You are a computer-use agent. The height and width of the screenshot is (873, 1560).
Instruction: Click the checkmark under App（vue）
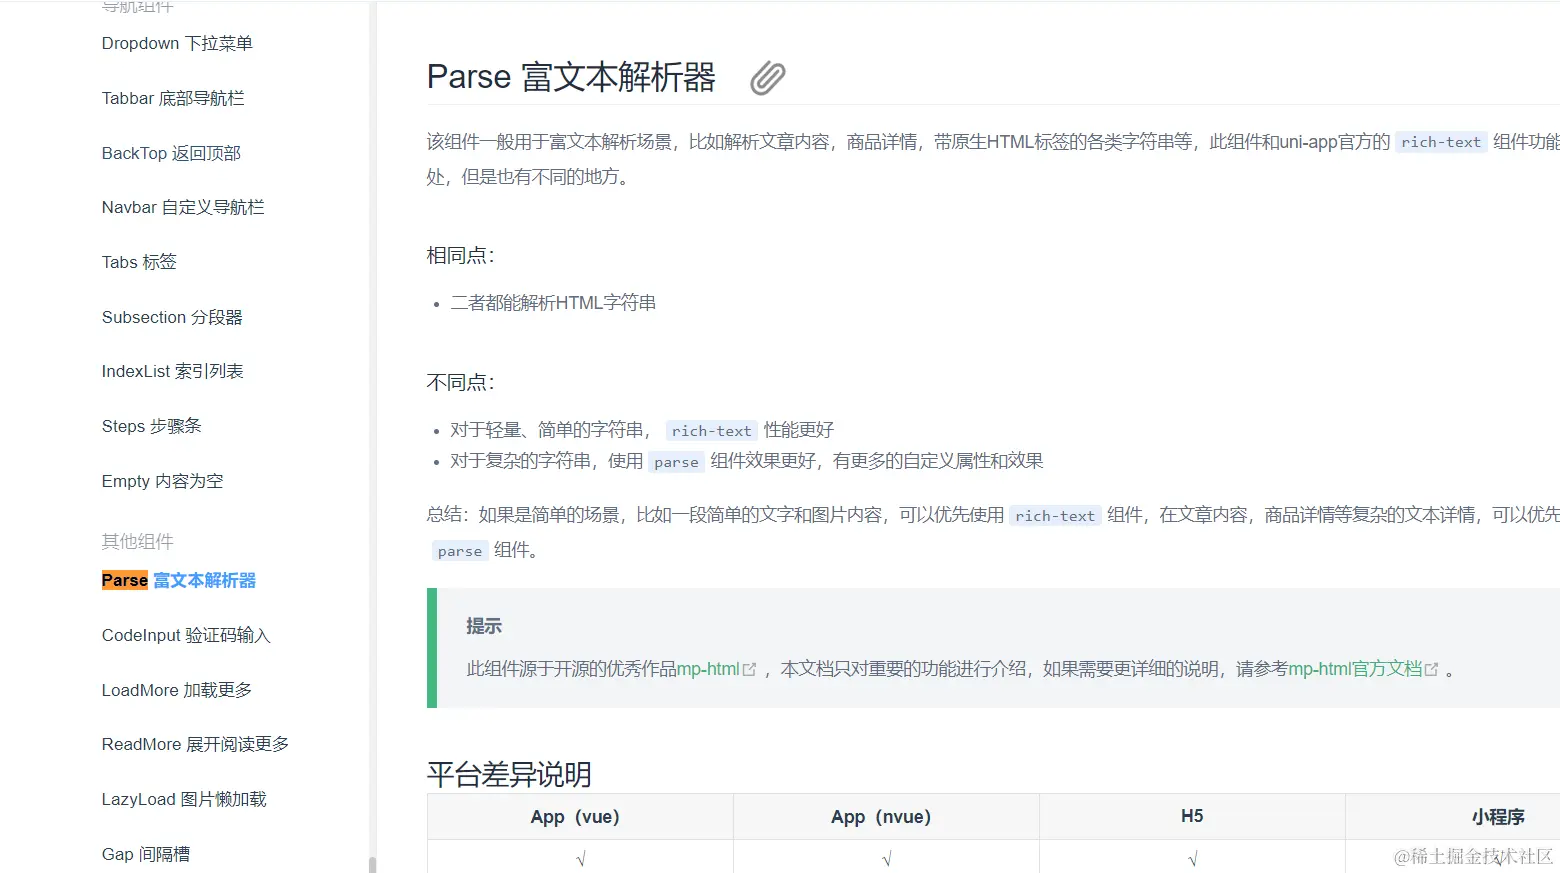pyautogui.click(x=581, y=858)
